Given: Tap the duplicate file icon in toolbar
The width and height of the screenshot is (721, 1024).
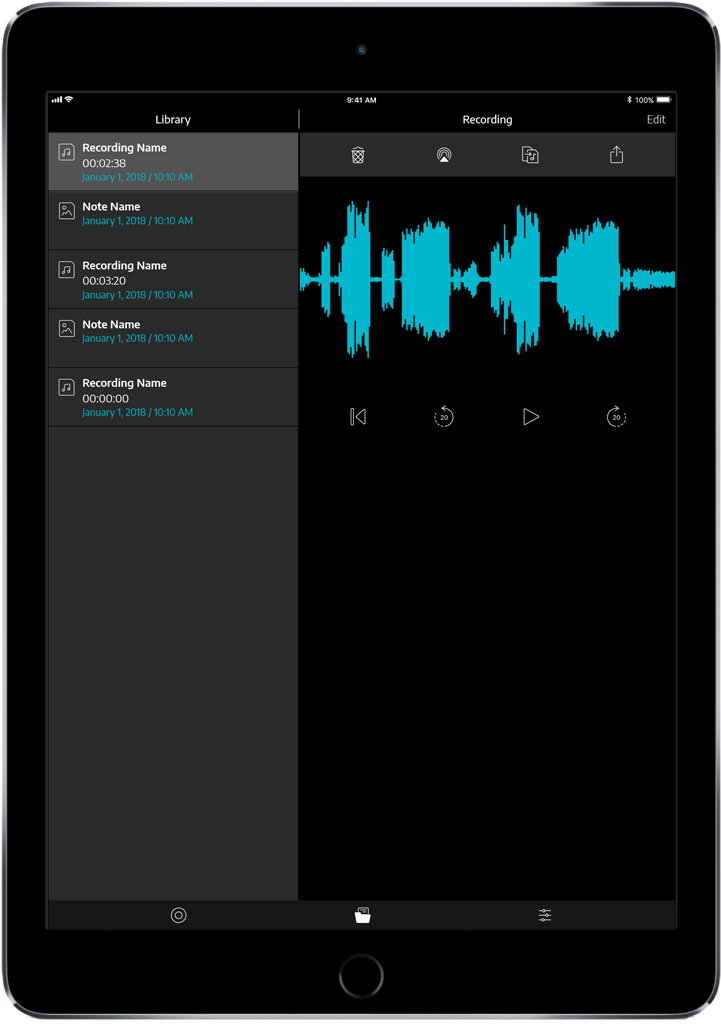Looking at the screenshot, I should (x=530, y=155).
